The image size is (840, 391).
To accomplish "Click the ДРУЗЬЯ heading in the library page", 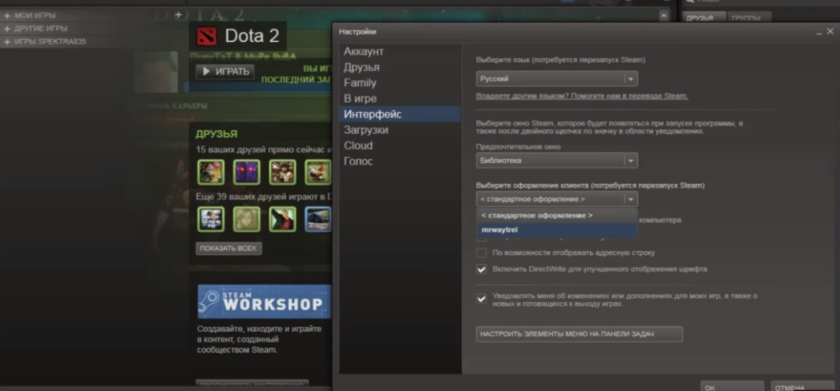I will pyautogui.click(x=216, y=134).
